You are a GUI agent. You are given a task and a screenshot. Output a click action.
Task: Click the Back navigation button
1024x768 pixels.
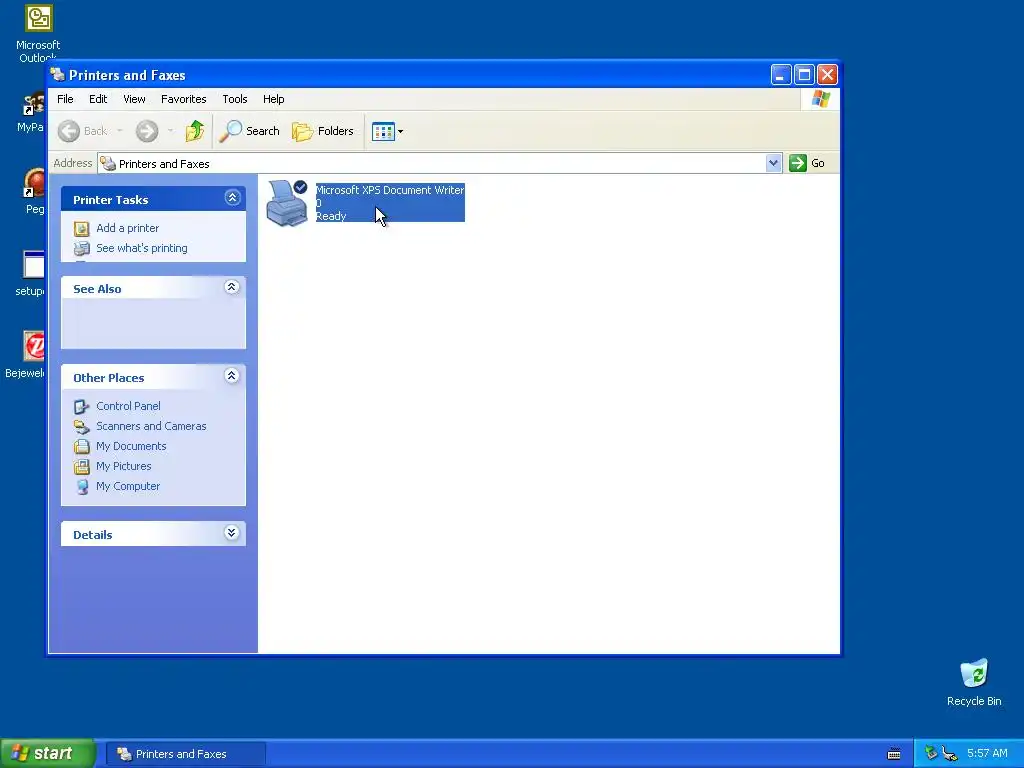[82, 131]
